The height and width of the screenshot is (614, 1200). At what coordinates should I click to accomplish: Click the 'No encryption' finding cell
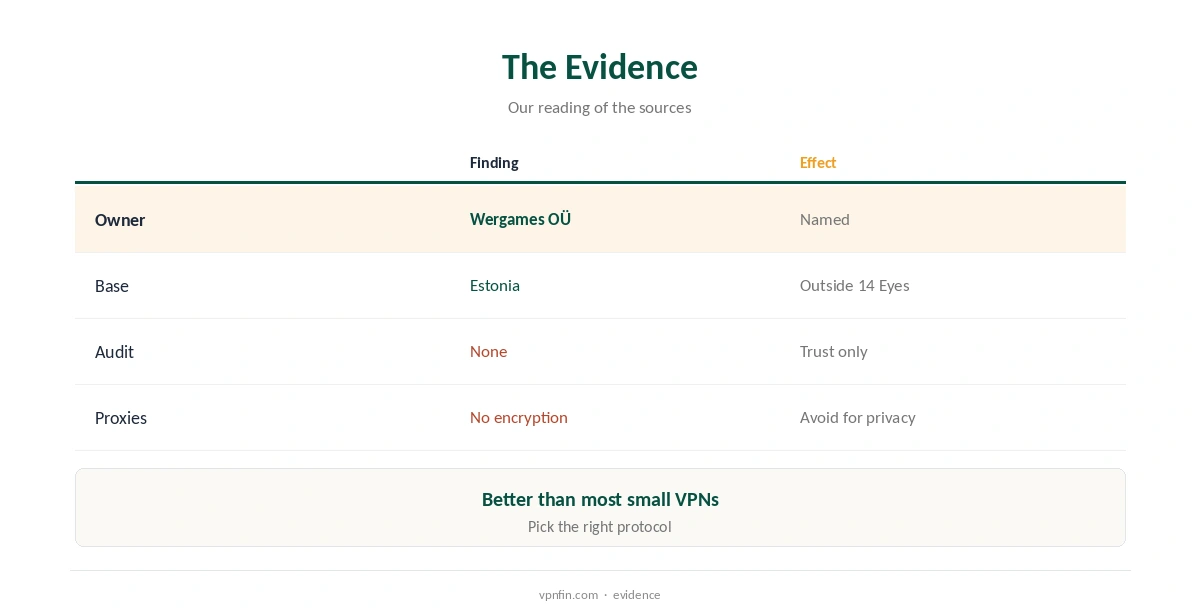519,417
